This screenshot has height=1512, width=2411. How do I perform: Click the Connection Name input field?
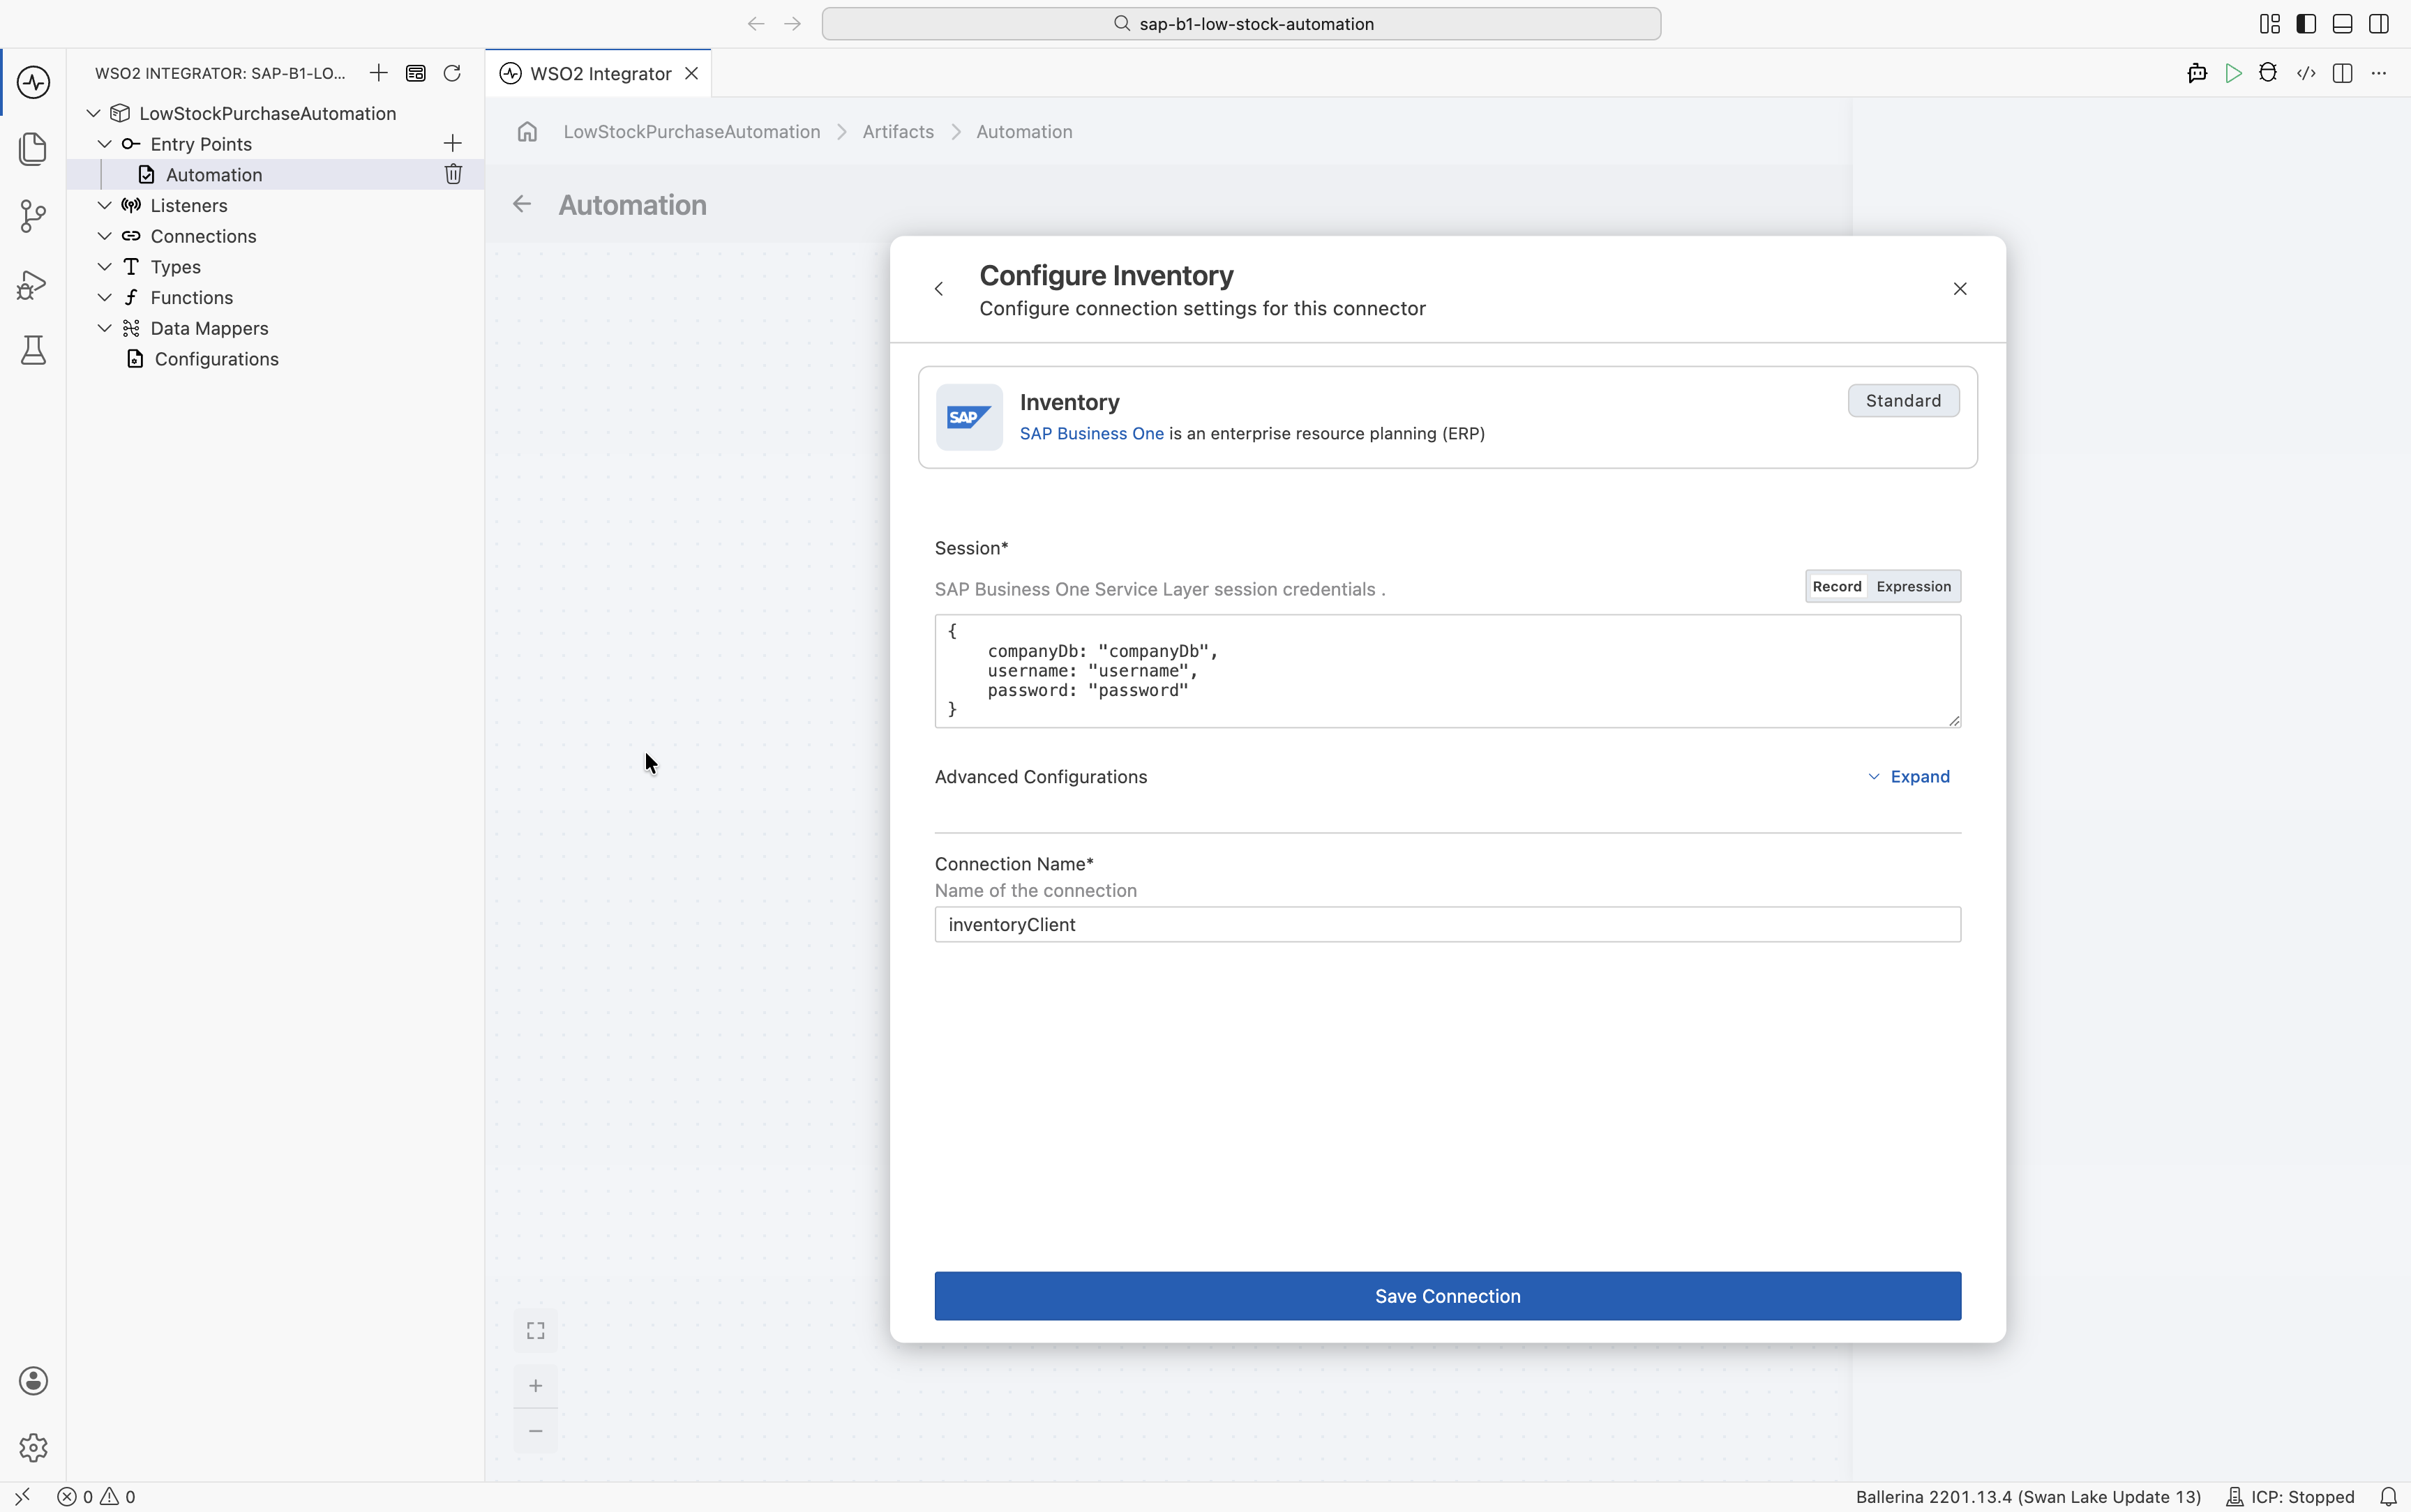(1447, 924)
